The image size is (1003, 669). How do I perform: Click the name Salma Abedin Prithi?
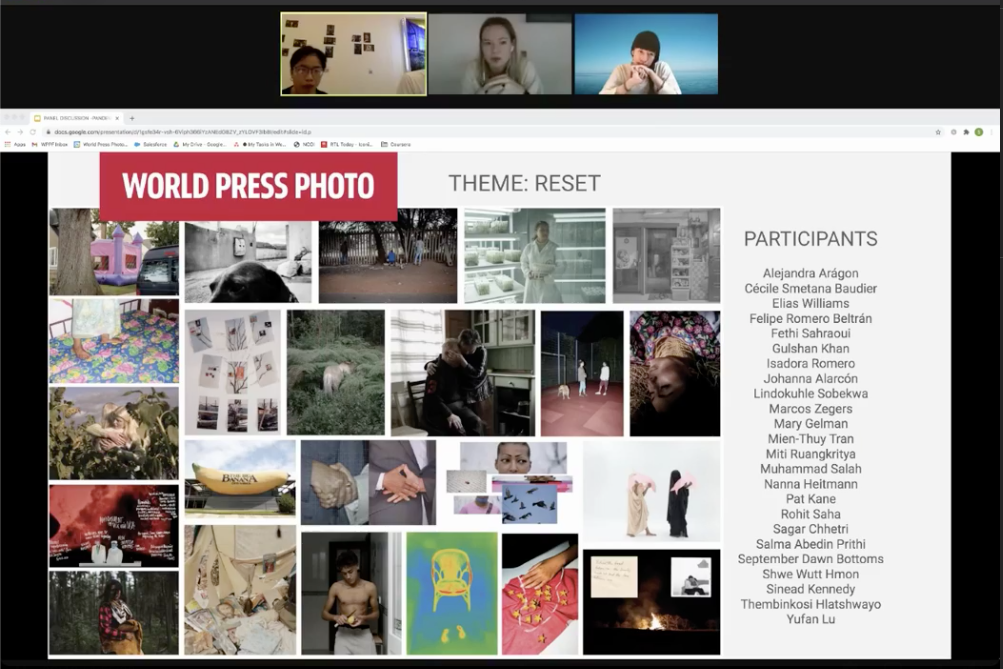[810, 544]
